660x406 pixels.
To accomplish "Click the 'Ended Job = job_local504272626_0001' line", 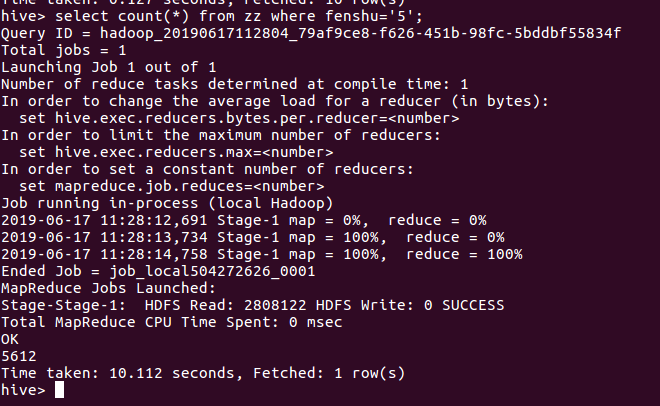I will click(x=158, y=271).
